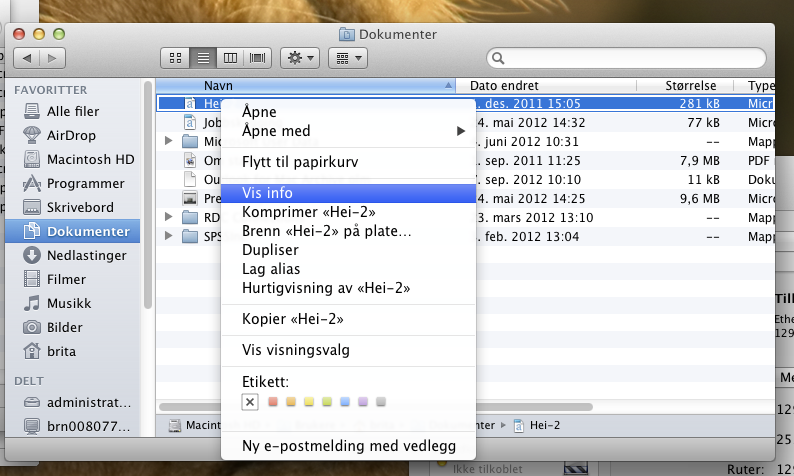Open Nedlastinger folder in sidebar
The image size is (794, 476).
tap(88, 255)
